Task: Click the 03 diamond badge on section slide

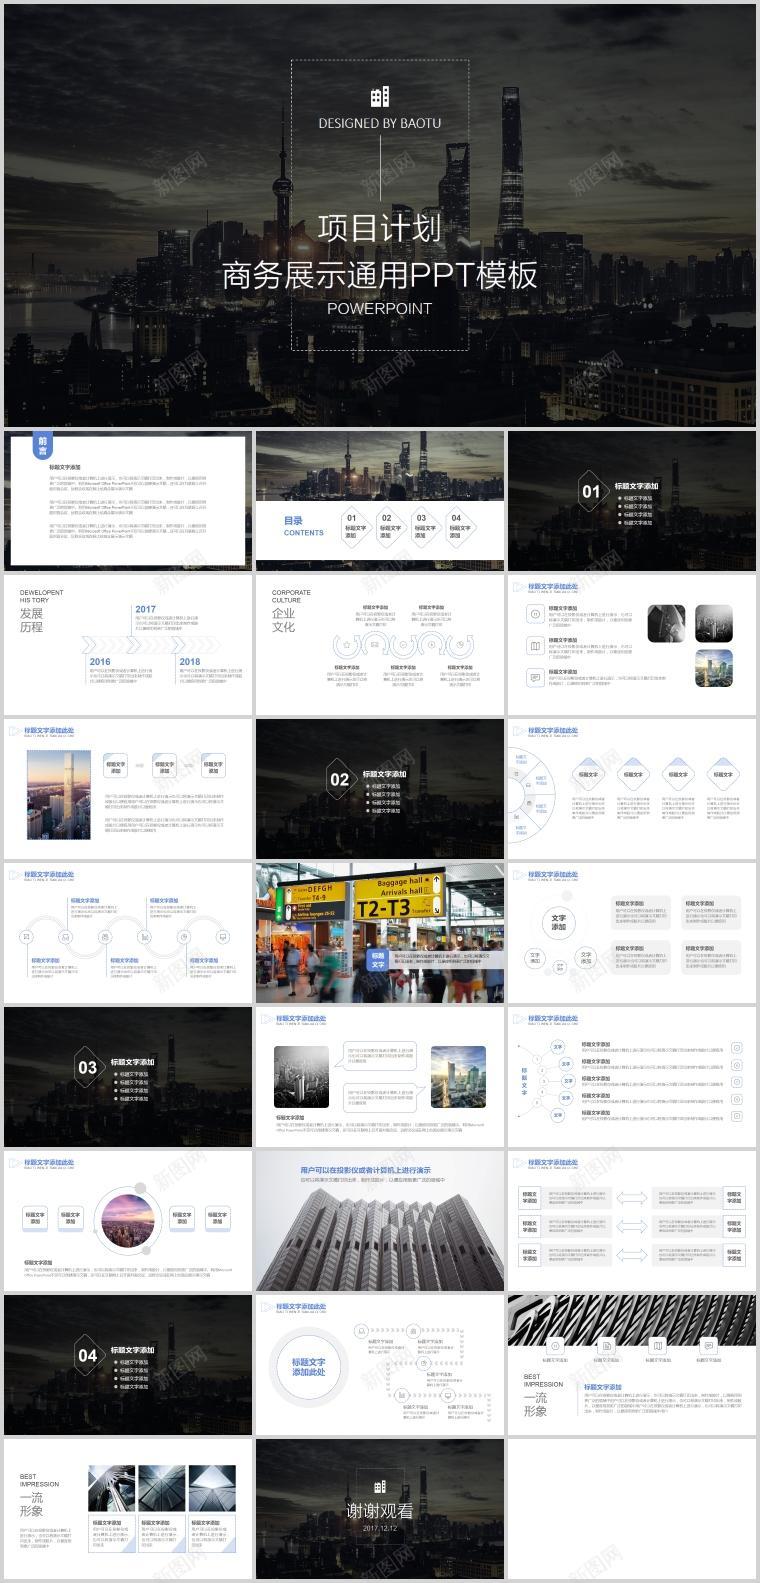Action: click(x=88, y=1067)
